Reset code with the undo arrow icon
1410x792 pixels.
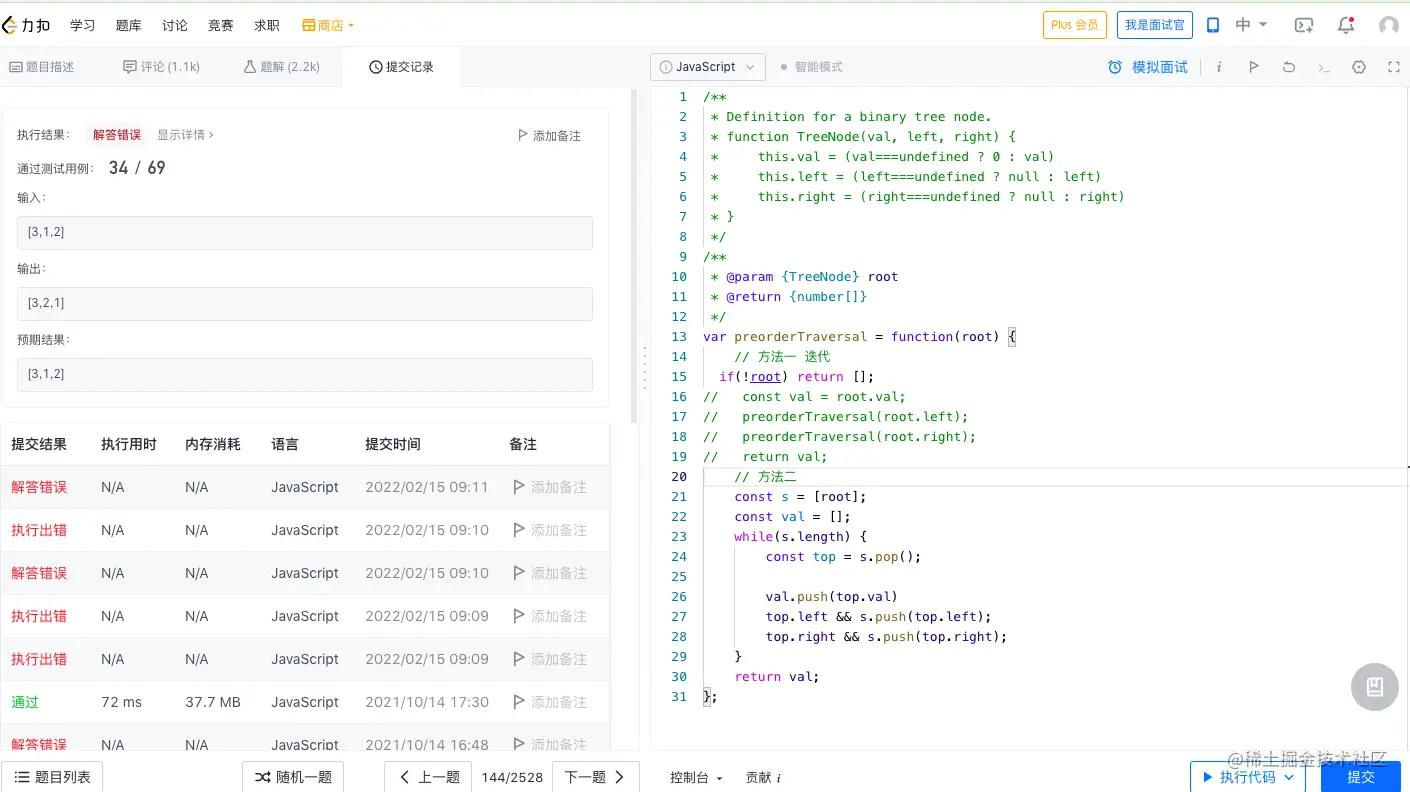tap(1289, 67)
